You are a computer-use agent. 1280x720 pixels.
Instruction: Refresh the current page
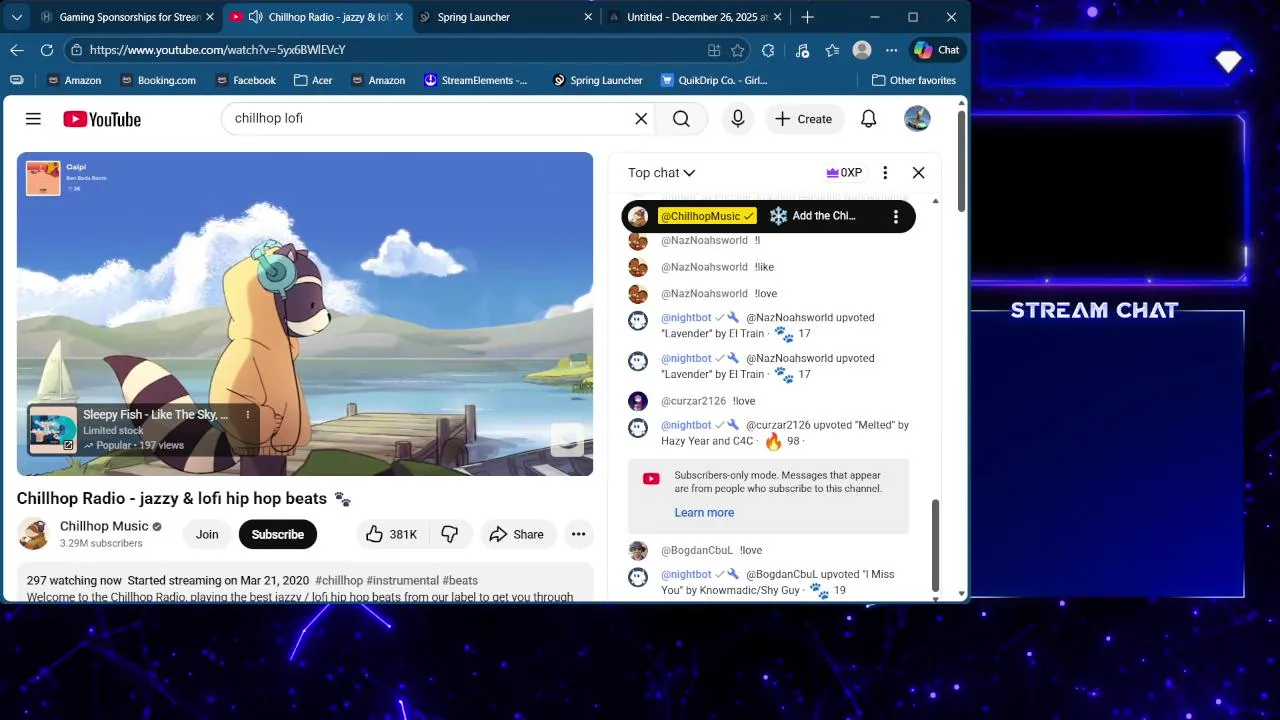(47, 50)
